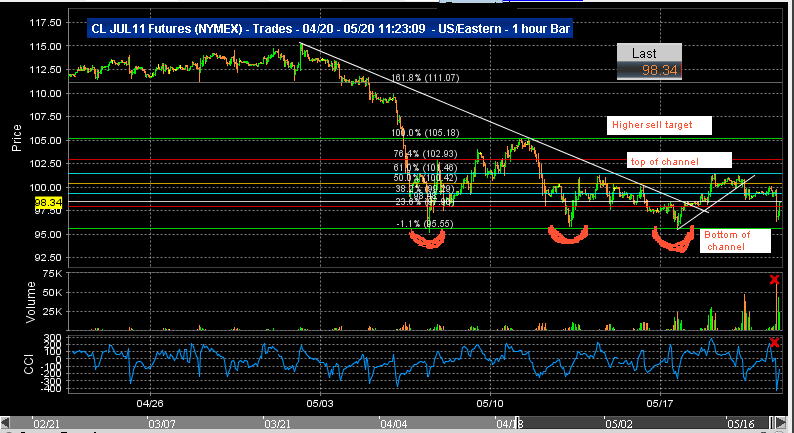Click the red X marker in Volume panel
The width and height of the screenshot is (794, 433).
point(774,280)
